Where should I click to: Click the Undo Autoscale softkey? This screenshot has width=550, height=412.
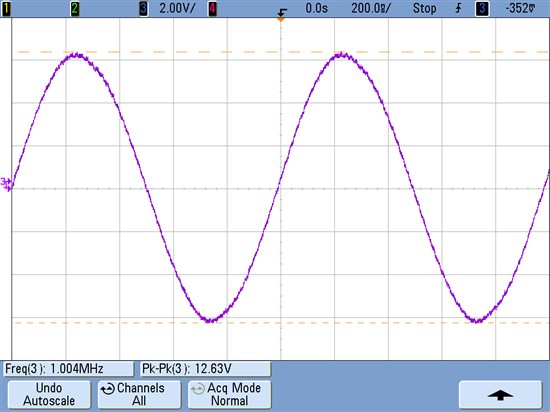point(49,394)
